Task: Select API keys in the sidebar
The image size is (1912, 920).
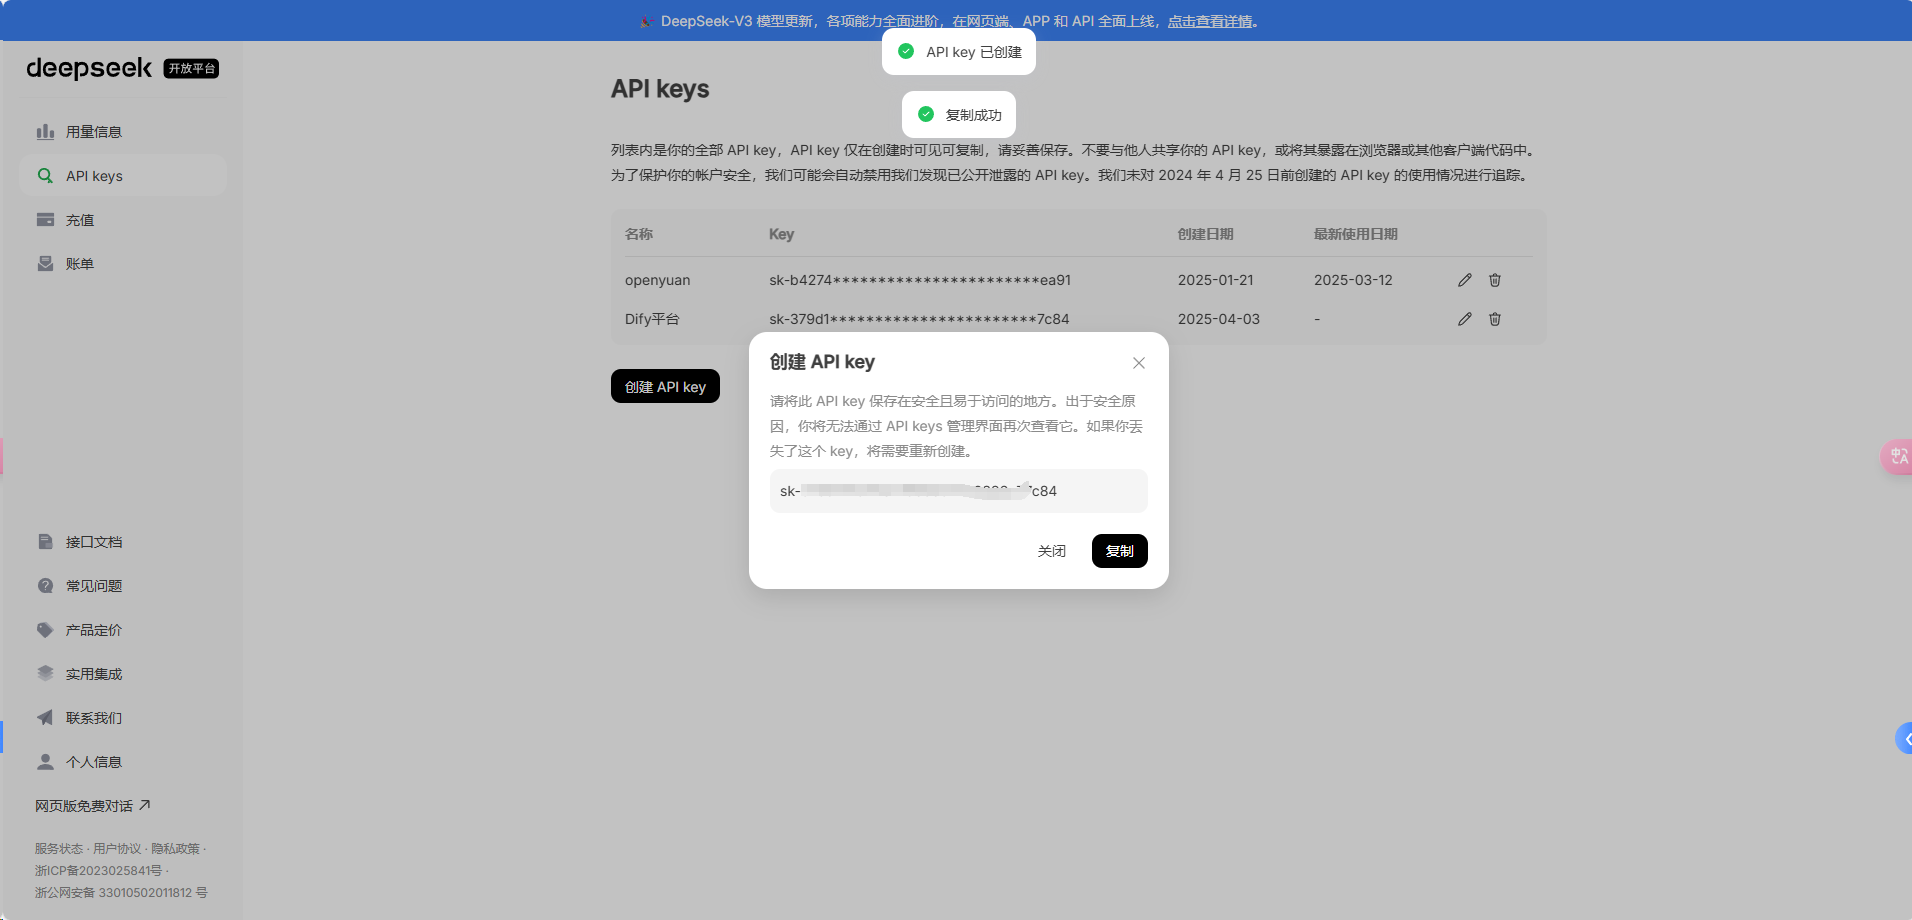Action: [x=122, y=176]
